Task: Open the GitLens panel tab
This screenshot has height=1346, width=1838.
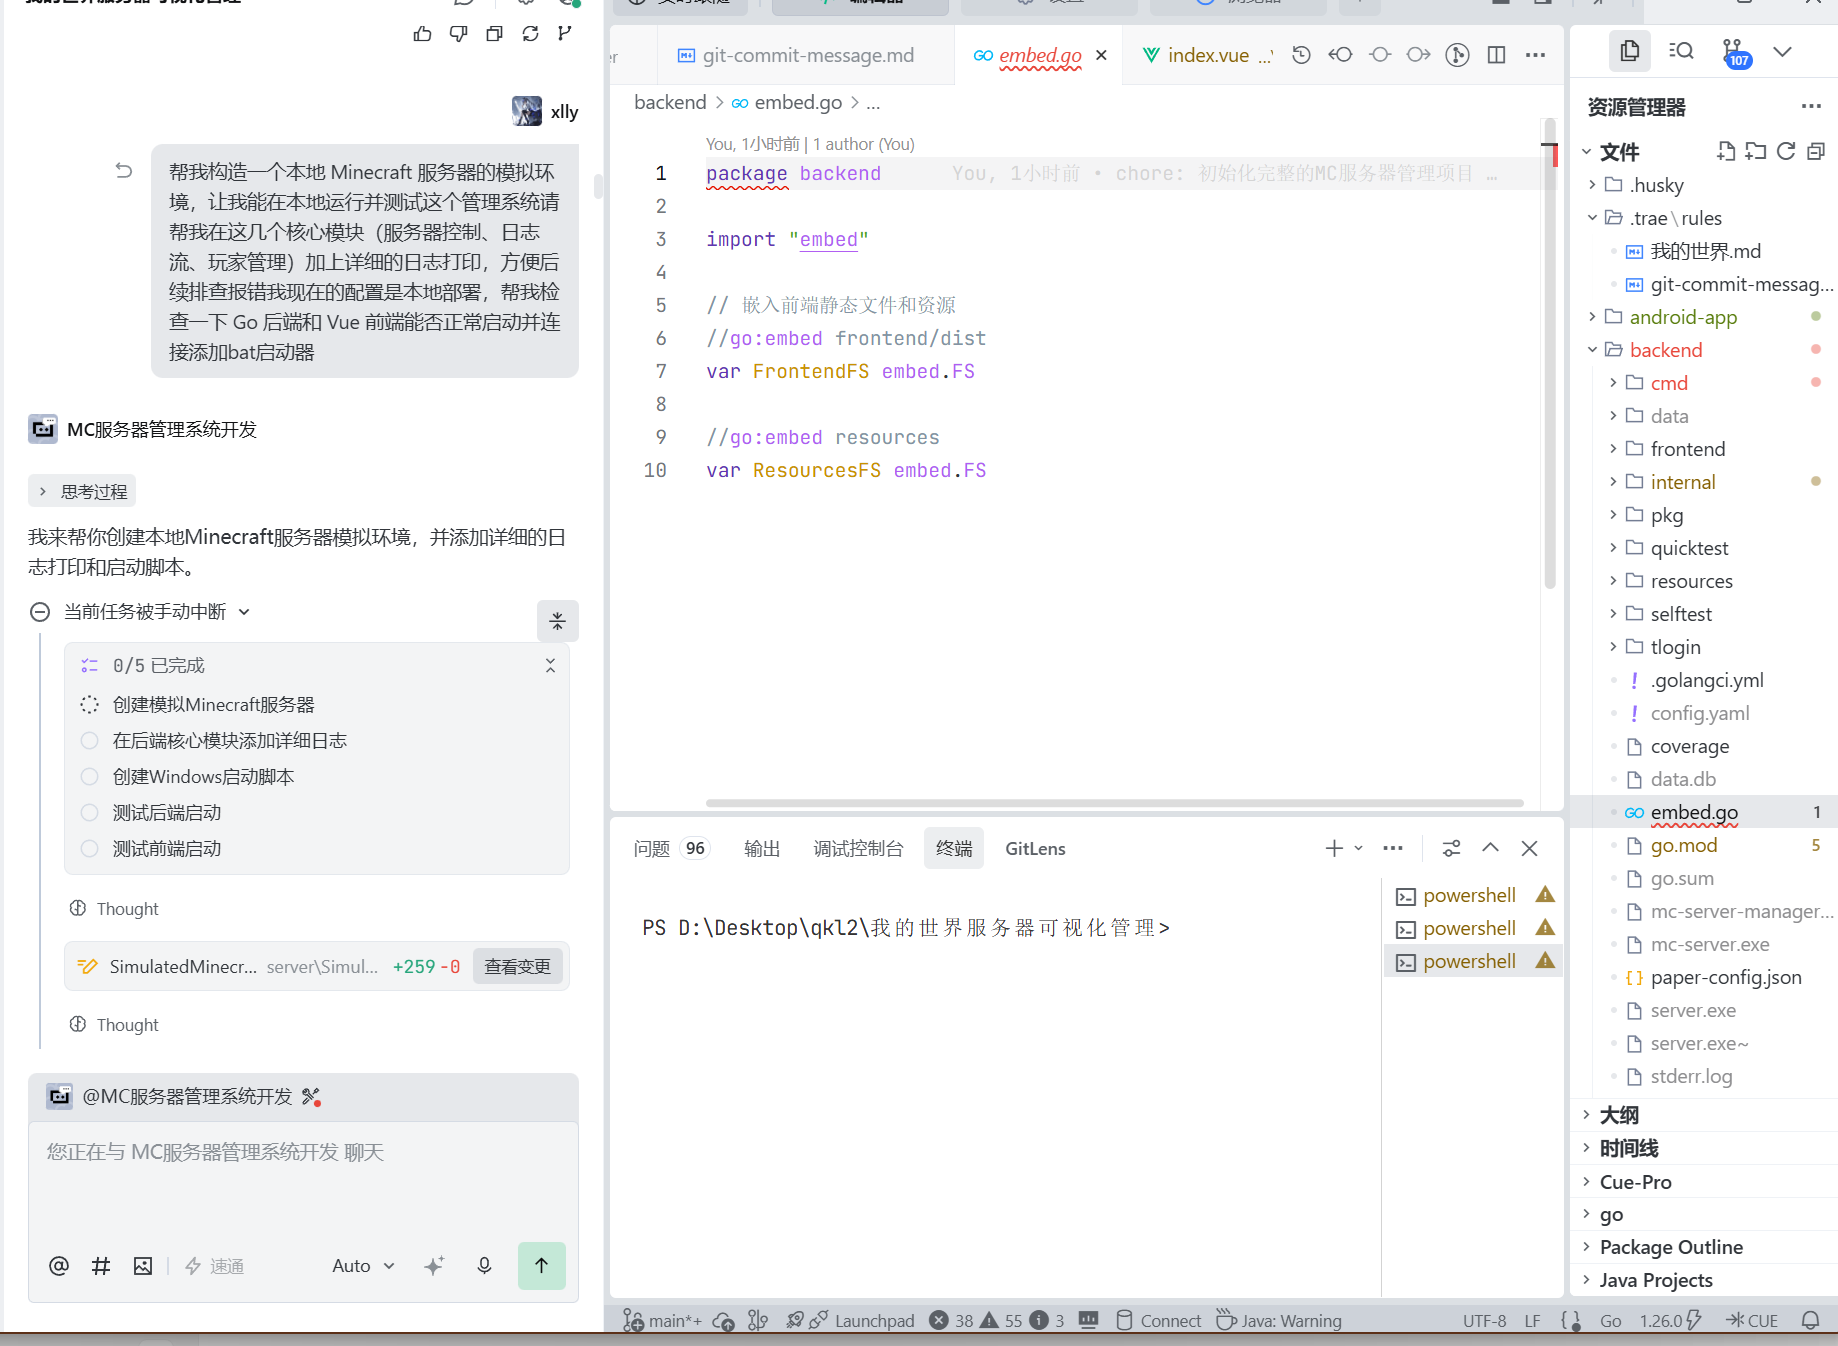Action: [1035, 848]
